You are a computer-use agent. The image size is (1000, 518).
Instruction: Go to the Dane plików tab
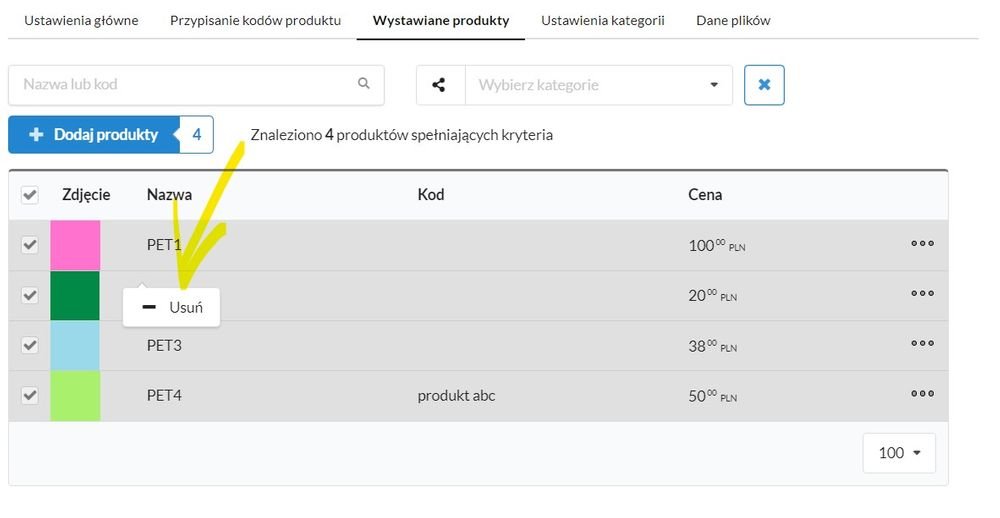coord(733,20)
